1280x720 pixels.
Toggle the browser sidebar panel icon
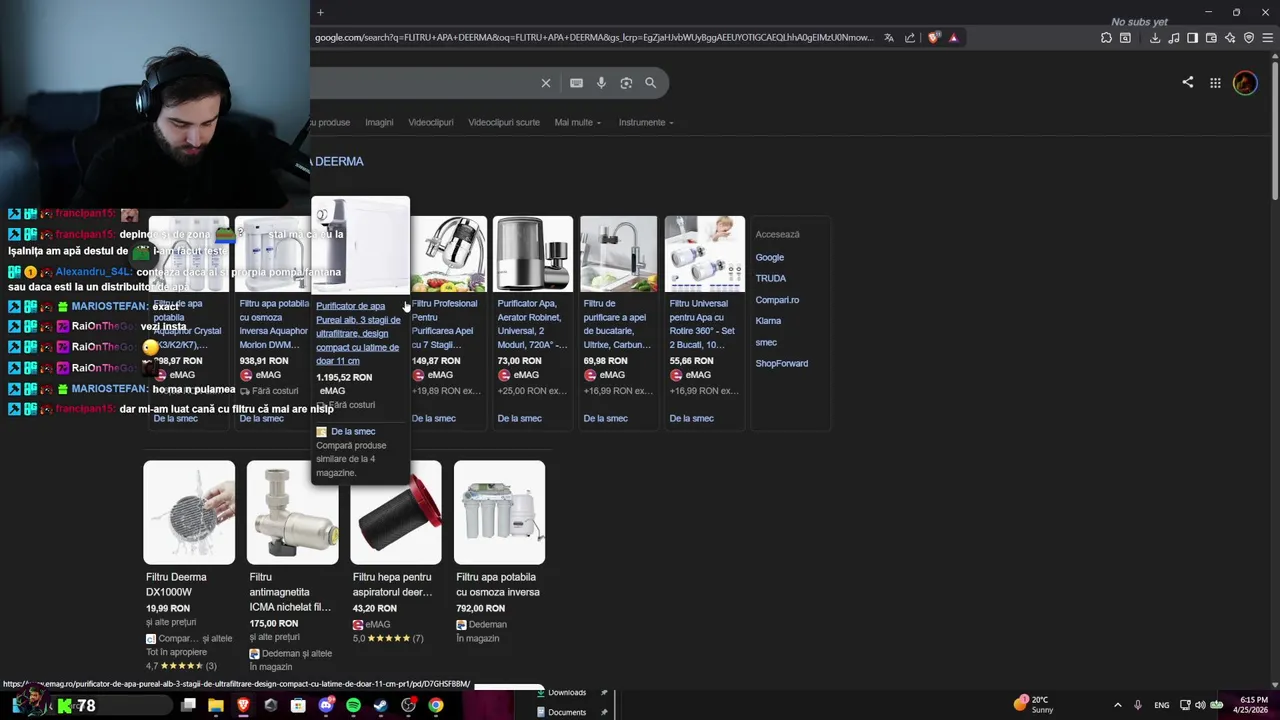pos(1192,38)
